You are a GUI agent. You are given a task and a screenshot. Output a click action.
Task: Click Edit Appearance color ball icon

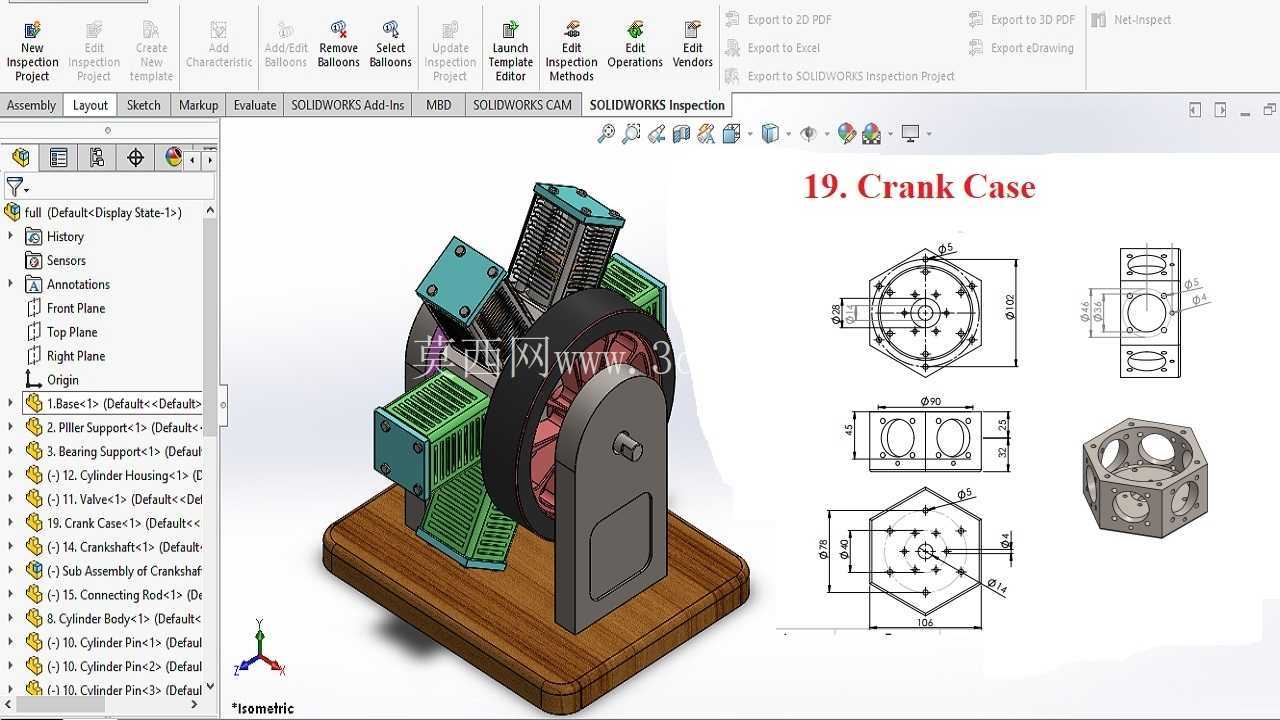click(x=847, y=133)
